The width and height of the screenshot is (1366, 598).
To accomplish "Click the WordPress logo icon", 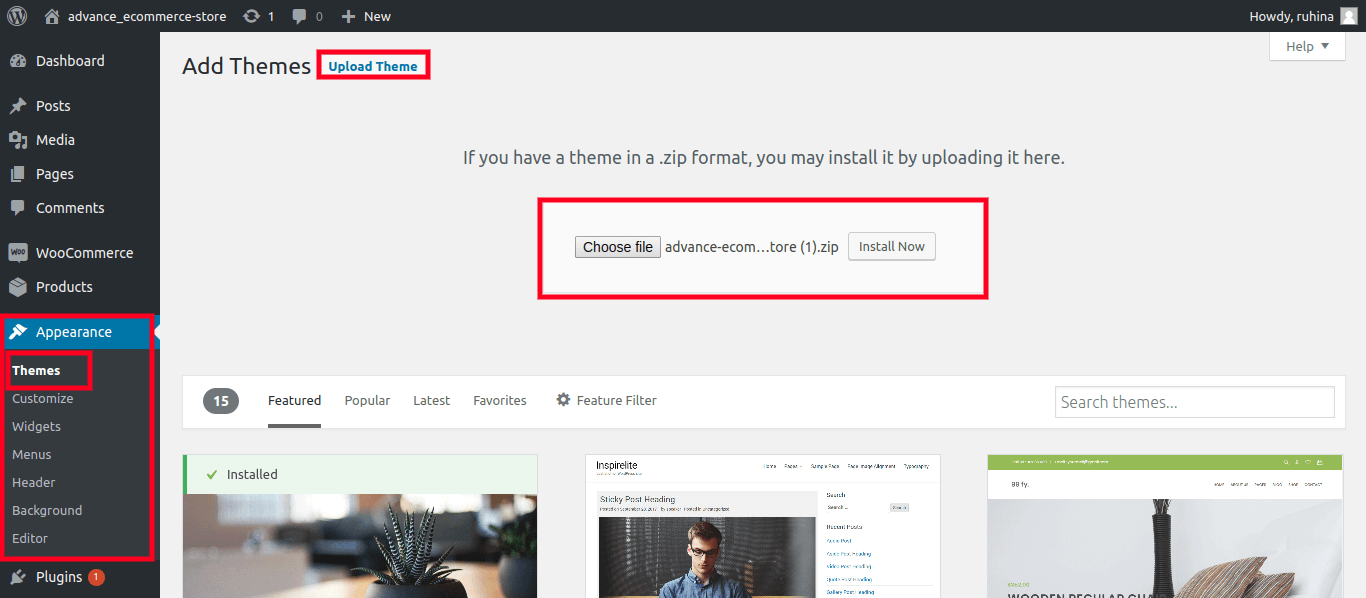I will point(17,16).
